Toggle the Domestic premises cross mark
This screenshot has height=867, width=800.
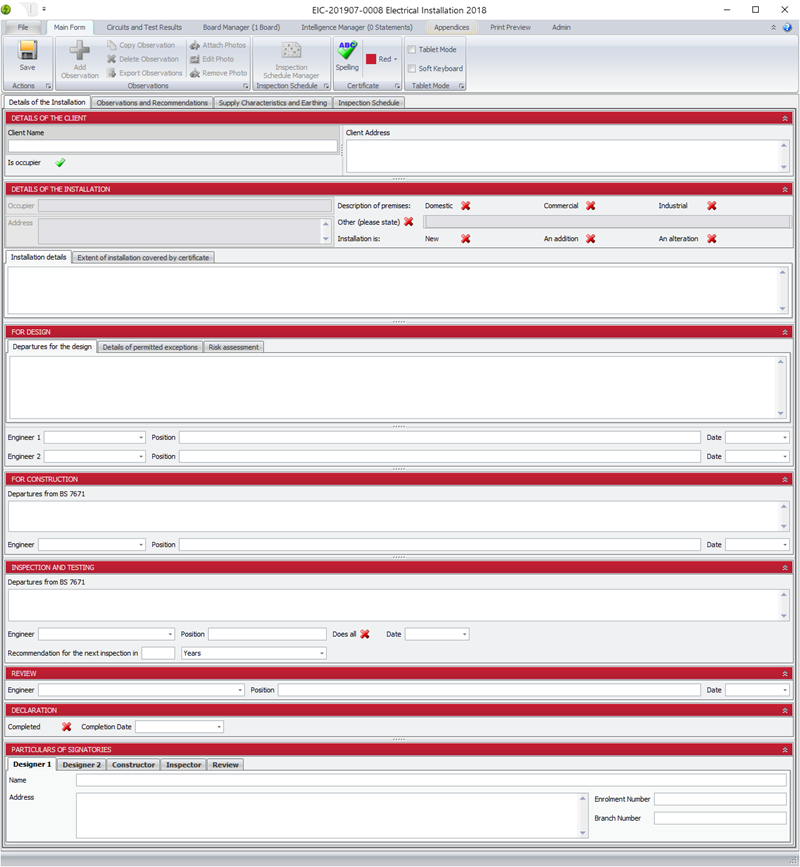pos(465,206)
